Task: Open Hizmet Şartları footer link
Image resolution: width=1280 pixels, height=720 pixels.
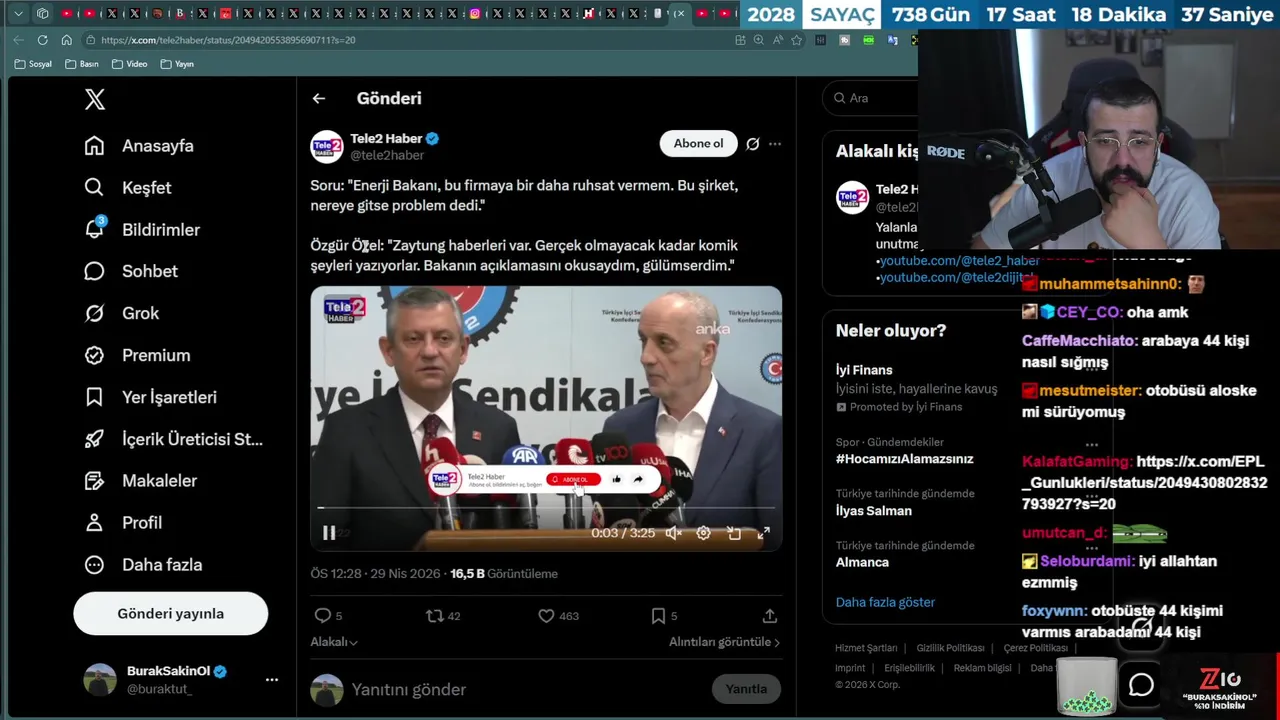Action: pyautogui.click(x=866, y=648)
